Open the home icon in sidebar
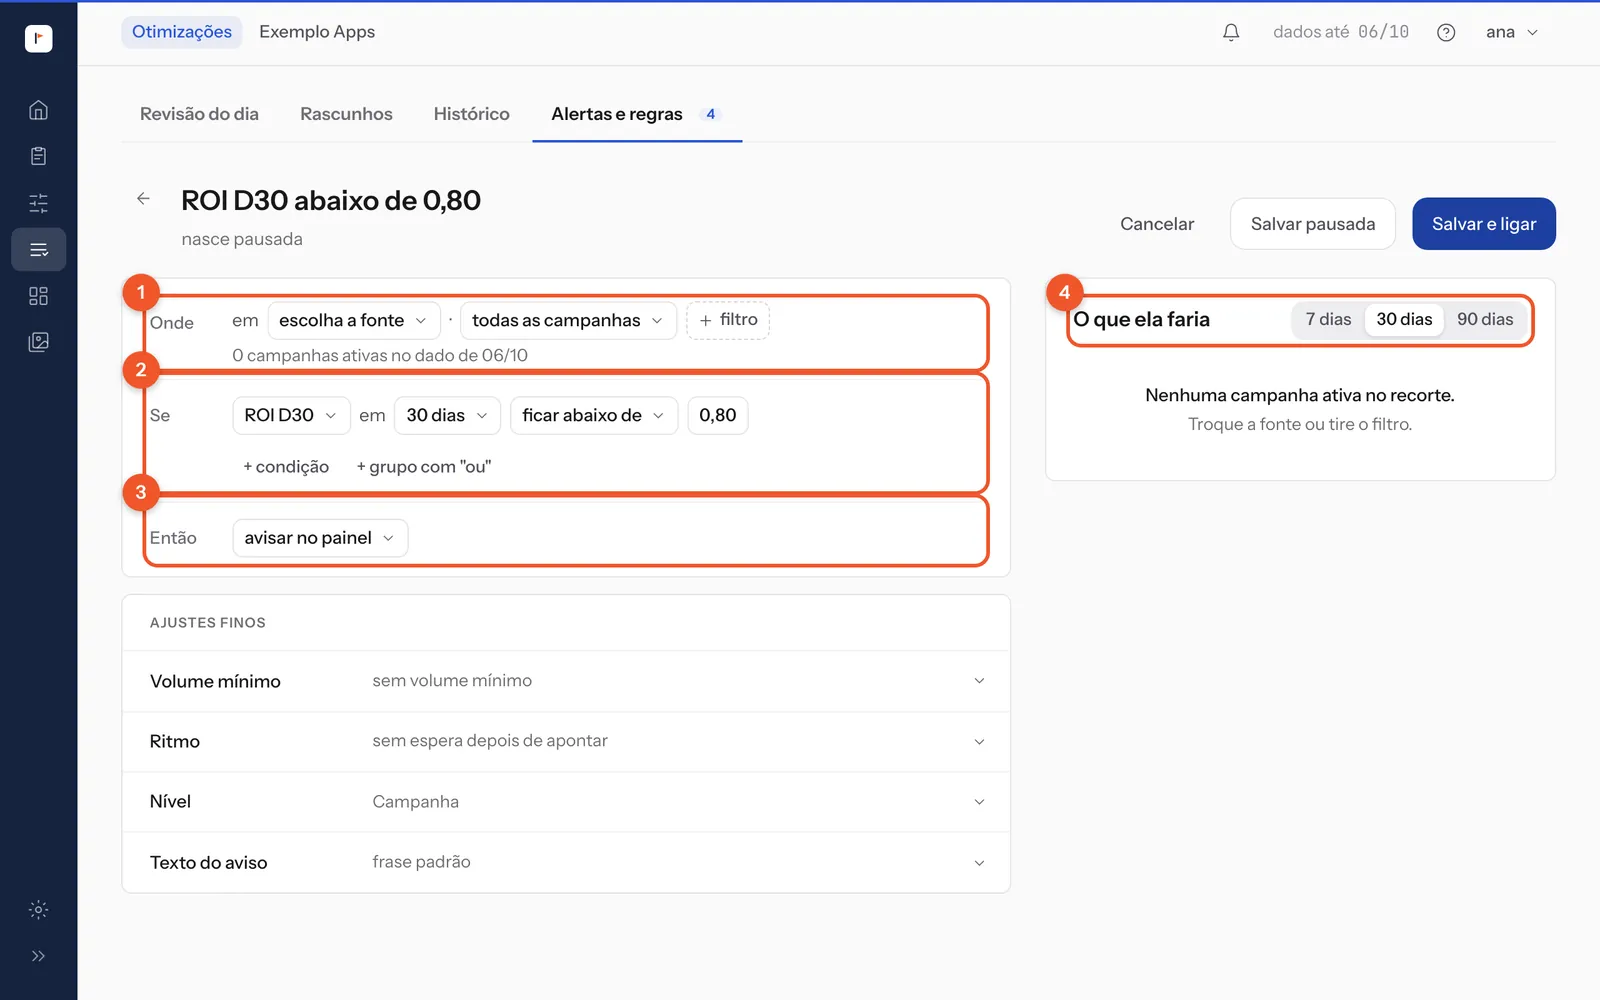1600x1000 pixels. click(x=38, y=110)
